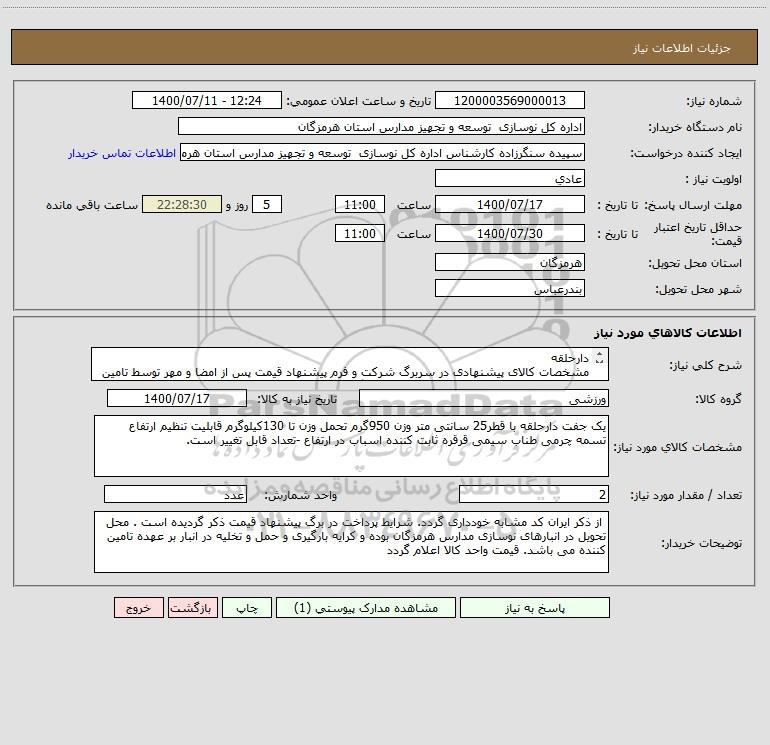Click the بازگشت back button

click(192, 607)
